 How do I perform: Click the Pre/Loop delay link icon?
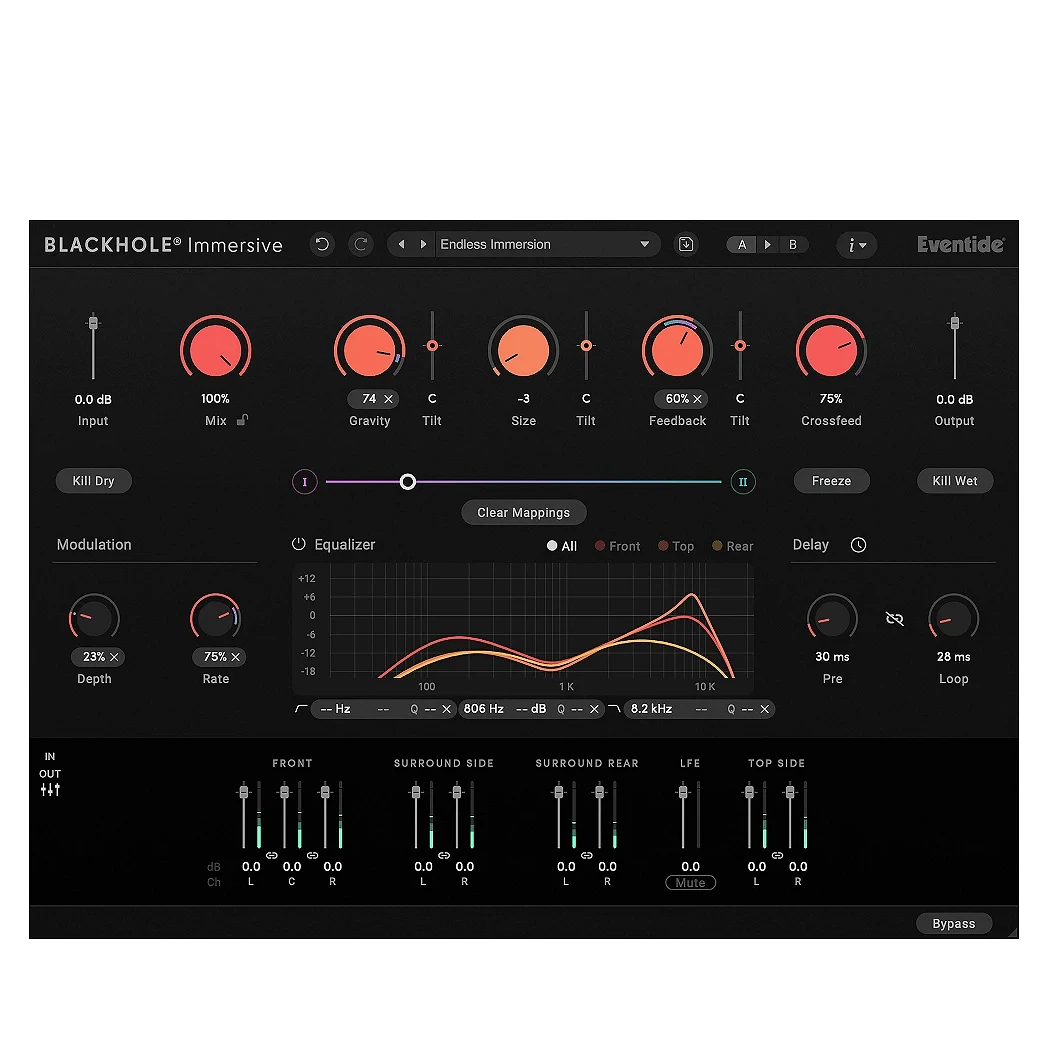894,619
